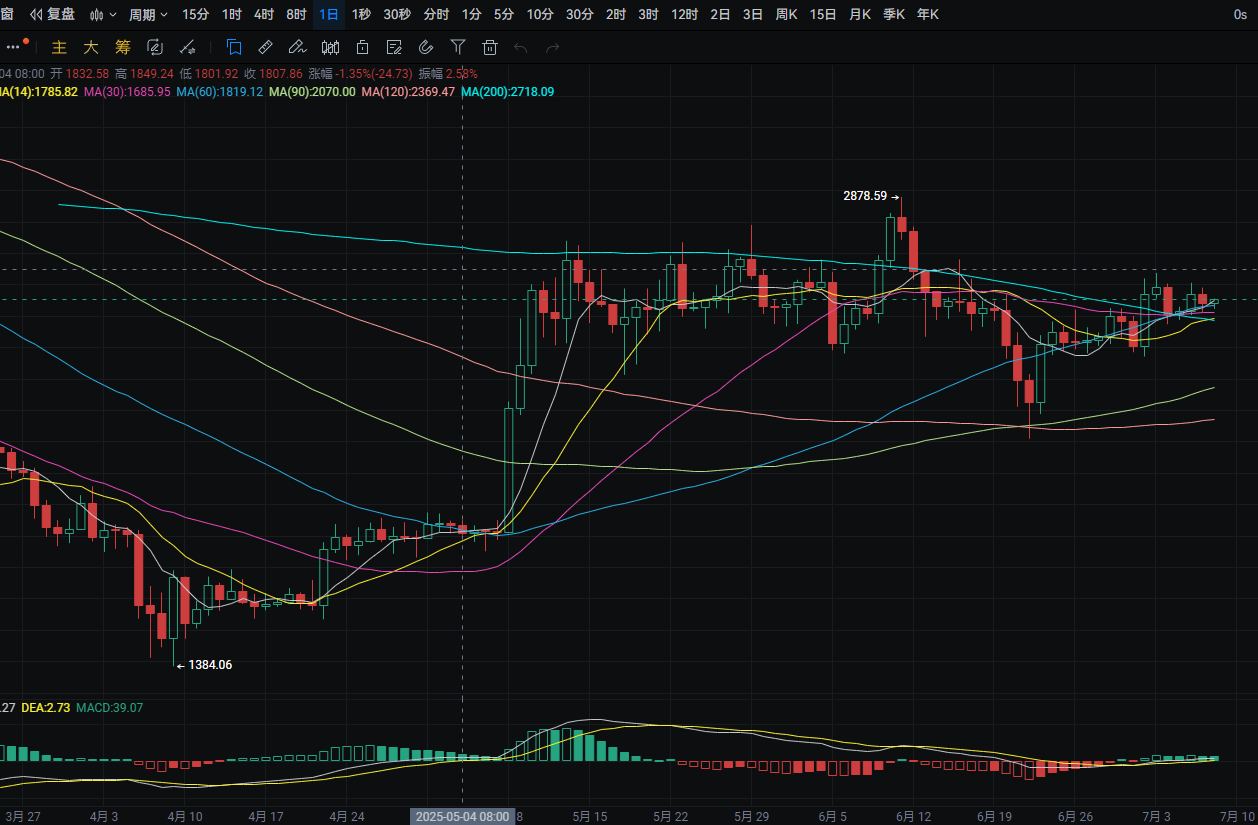Viewport: 1258px width, 825px height.
Task: Select the ruler measurement tool
Action: point(265,47)
